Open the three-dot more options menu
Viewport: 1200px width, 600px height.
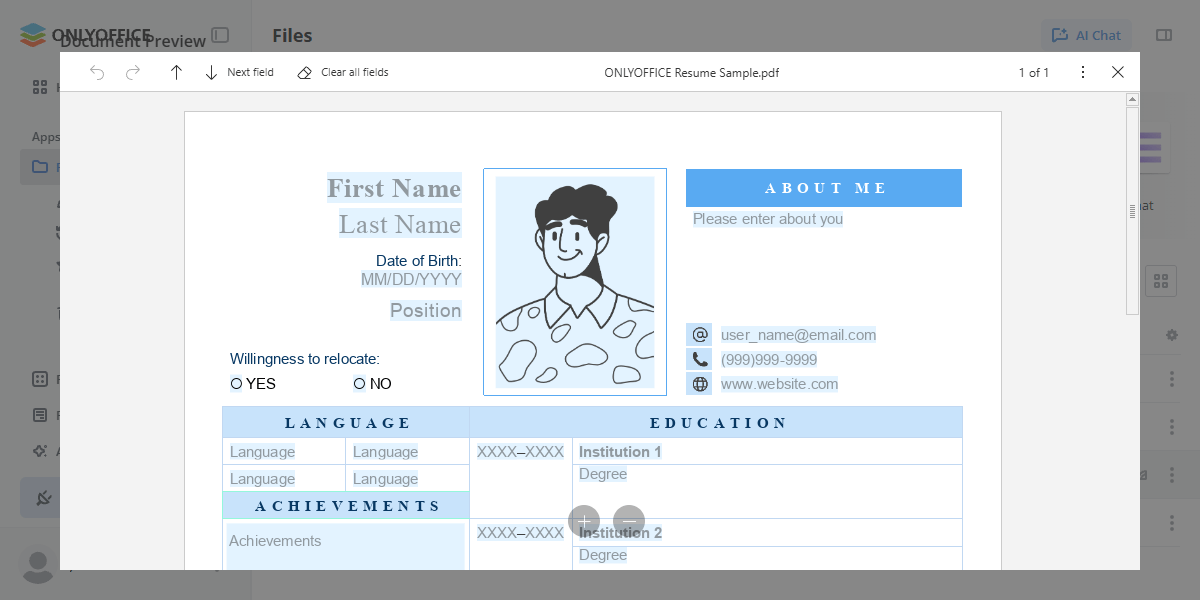point(1082,72)
